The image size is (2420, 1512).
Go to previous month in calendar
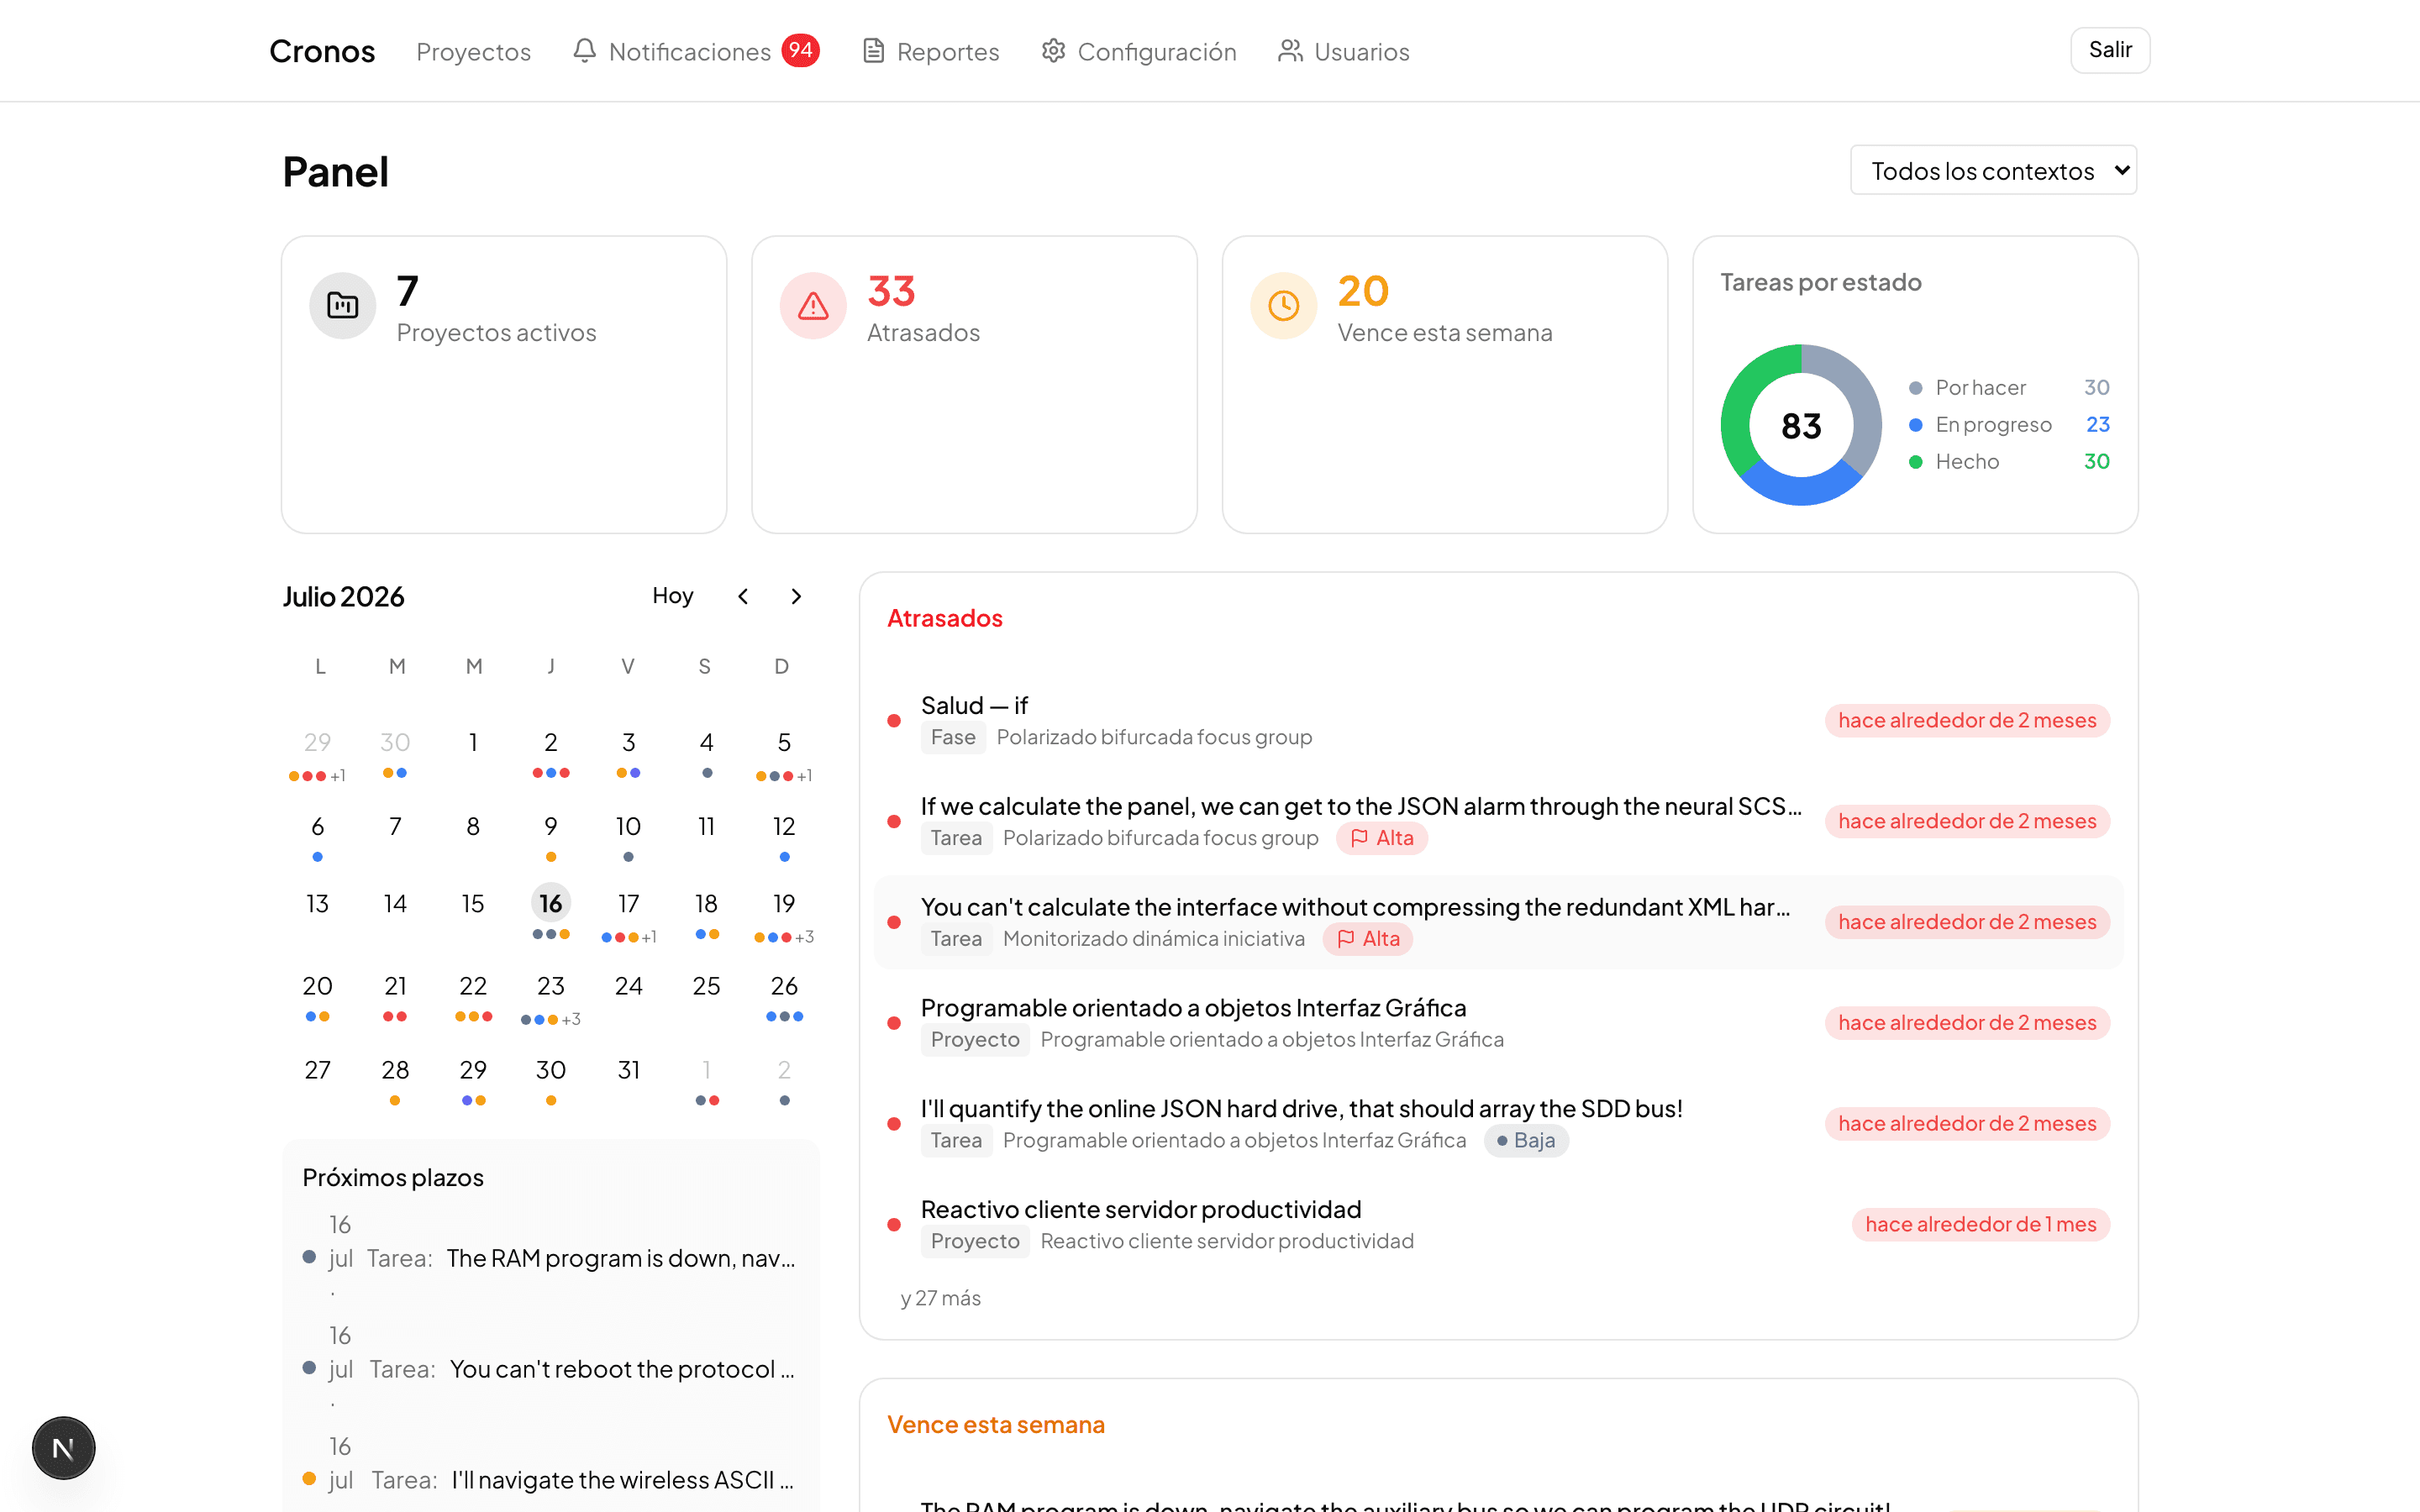coord(743,596)
